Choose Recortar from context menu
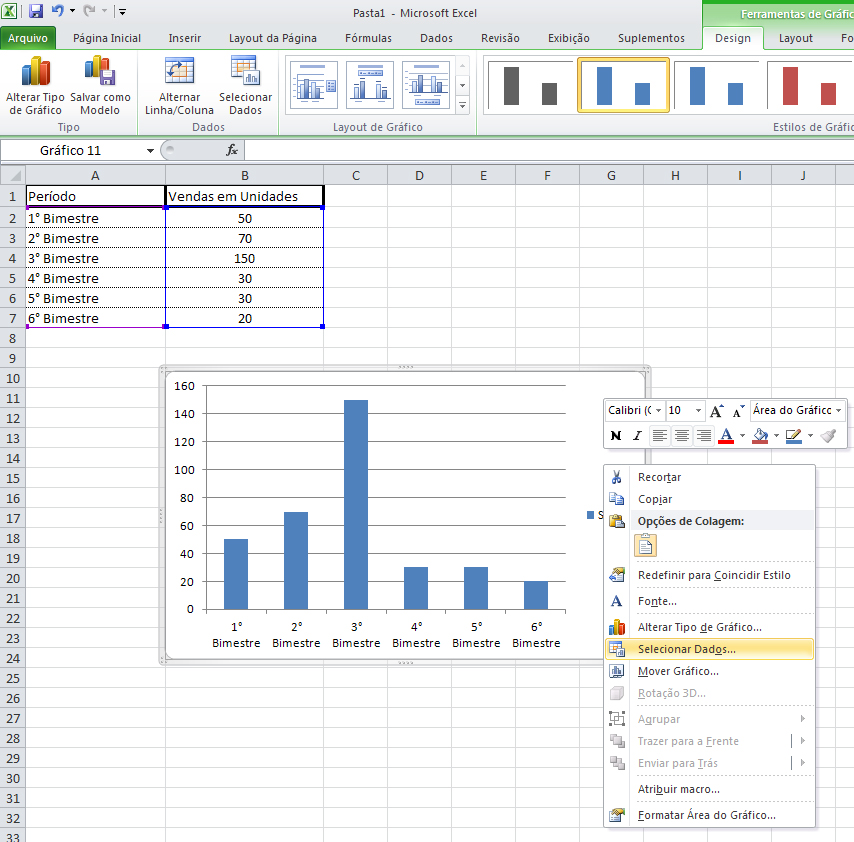 point(710,477)
